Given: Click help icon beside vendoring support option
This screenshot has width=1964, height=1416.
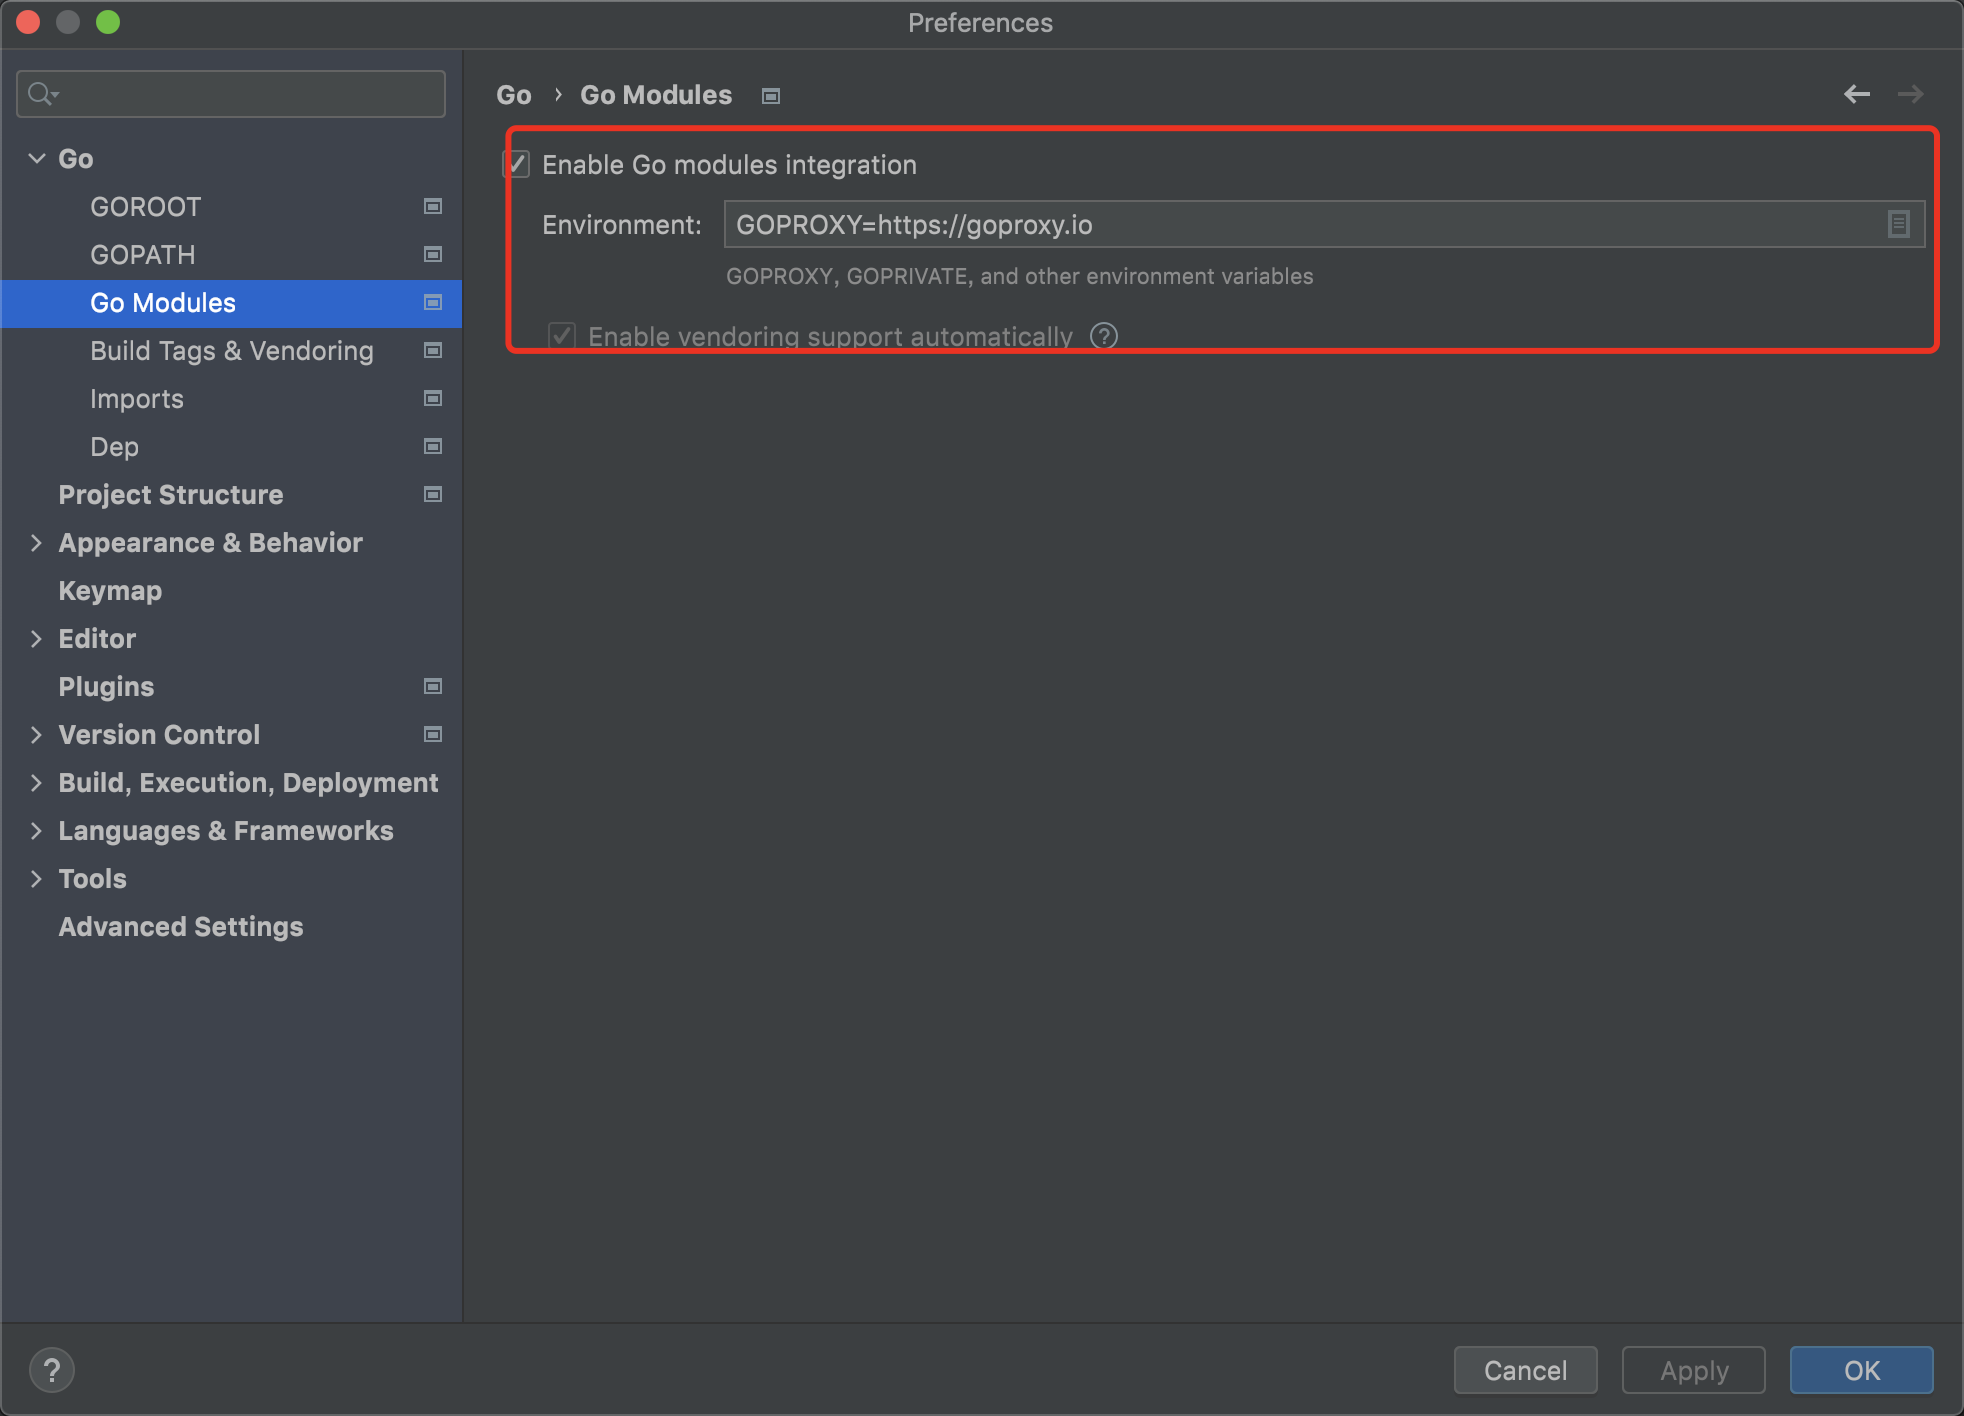Looking at the screenshot, I should [x=1104, y=336].
